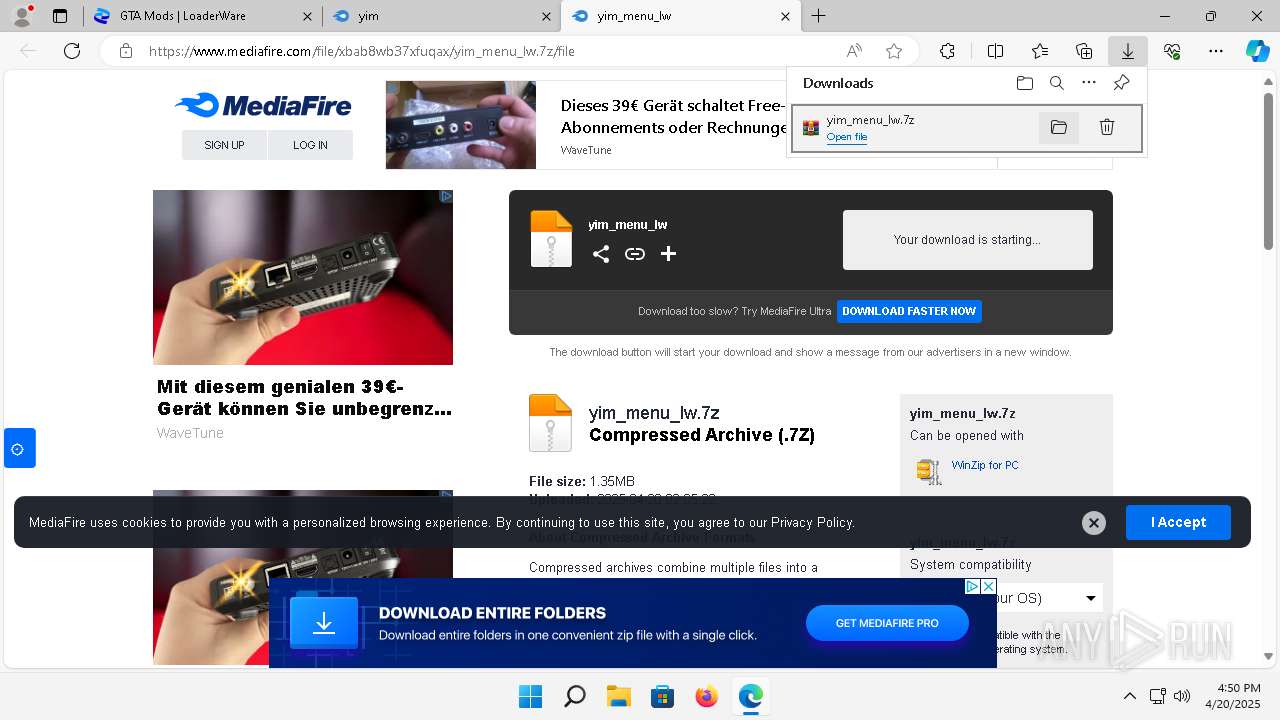Screen dimensions: 1280x720
Task: Click Open file link for download
Action: click(847, 137)
